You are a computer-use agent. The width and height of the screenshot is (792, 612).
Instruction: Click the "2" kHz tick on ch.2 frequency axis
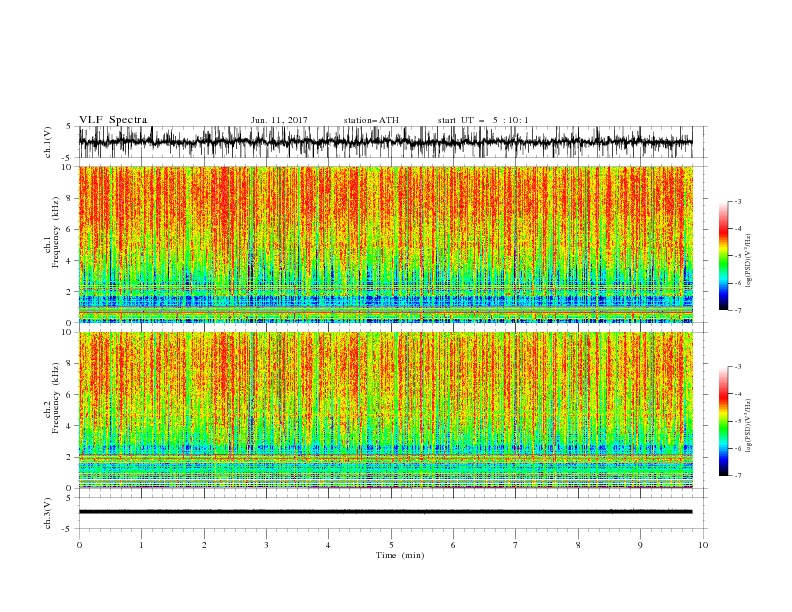(x=69, y=456)
